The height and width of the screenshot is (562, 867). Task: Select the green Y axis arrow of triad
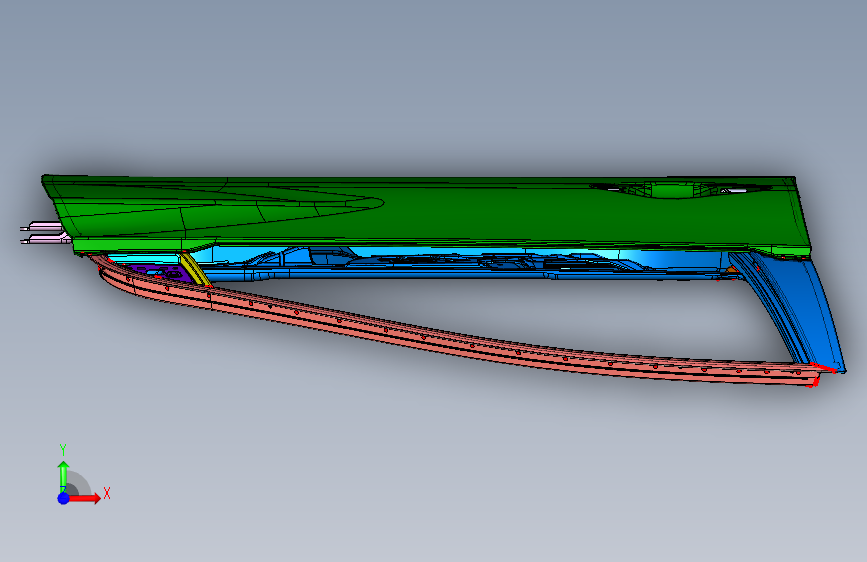63,476
